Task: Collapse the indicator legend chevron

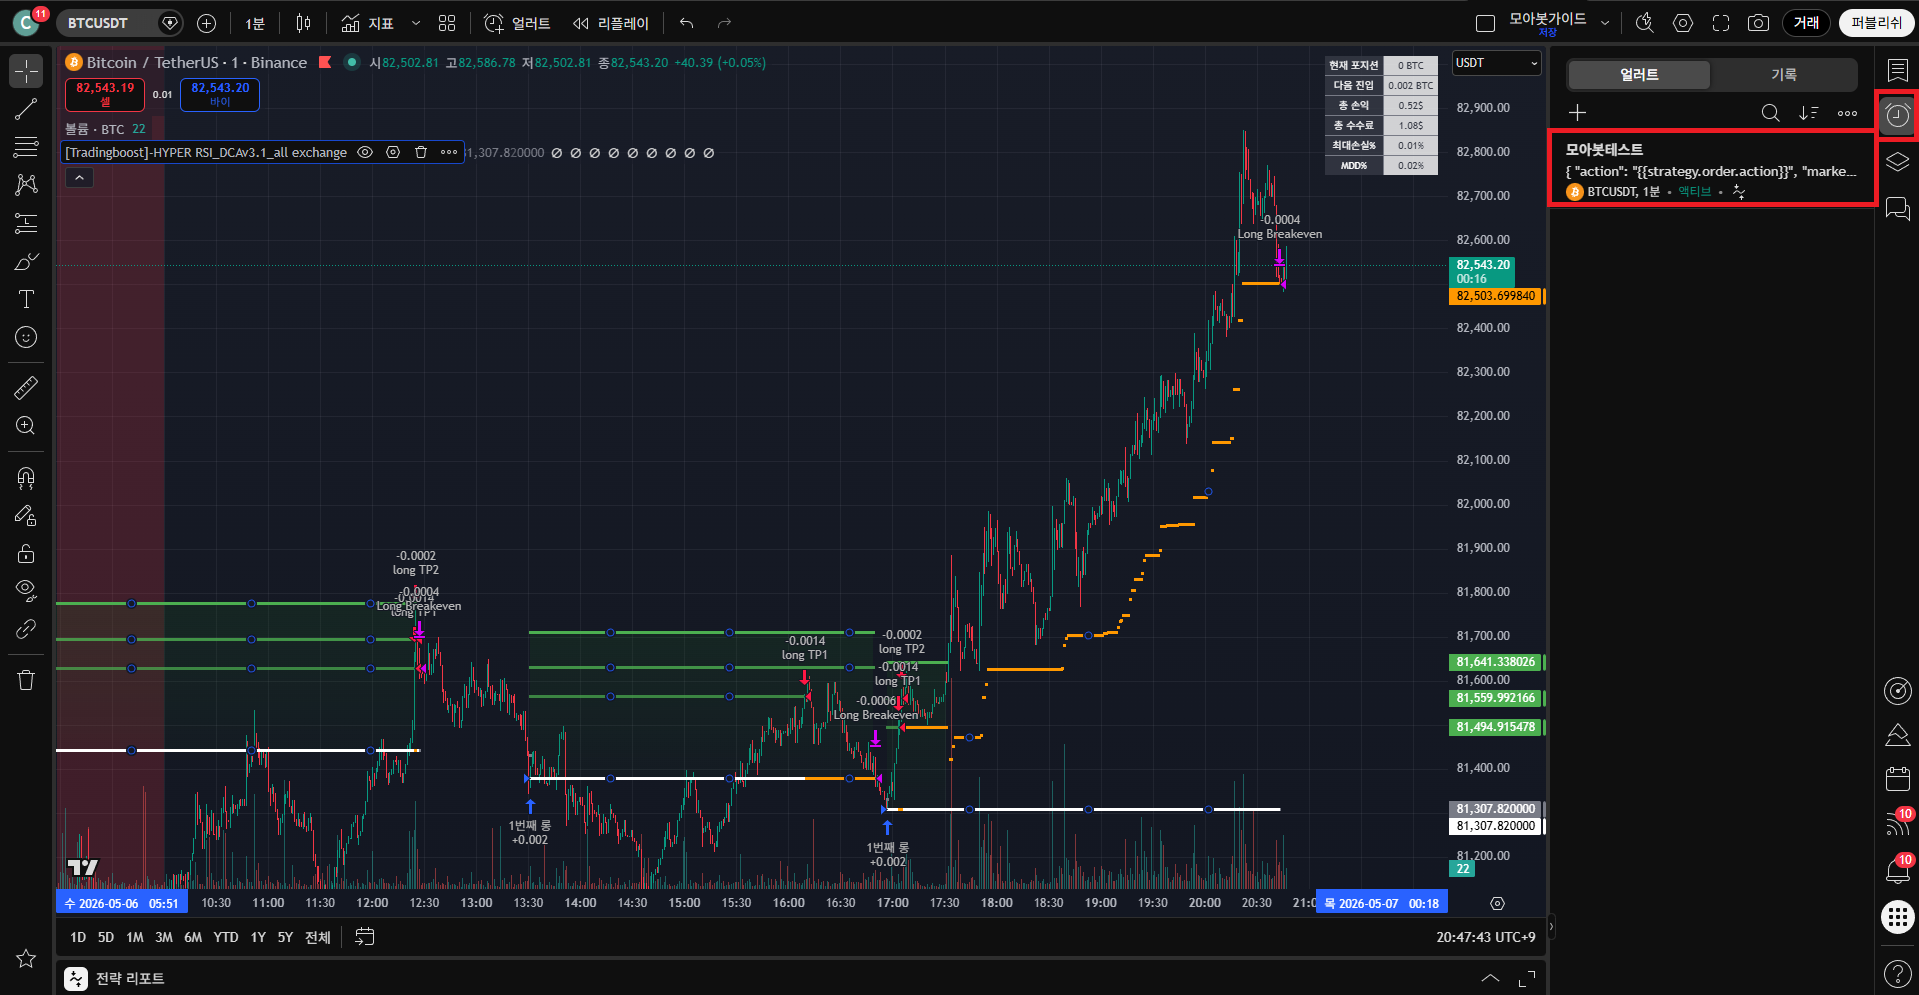Action: [x=79, y=177]
